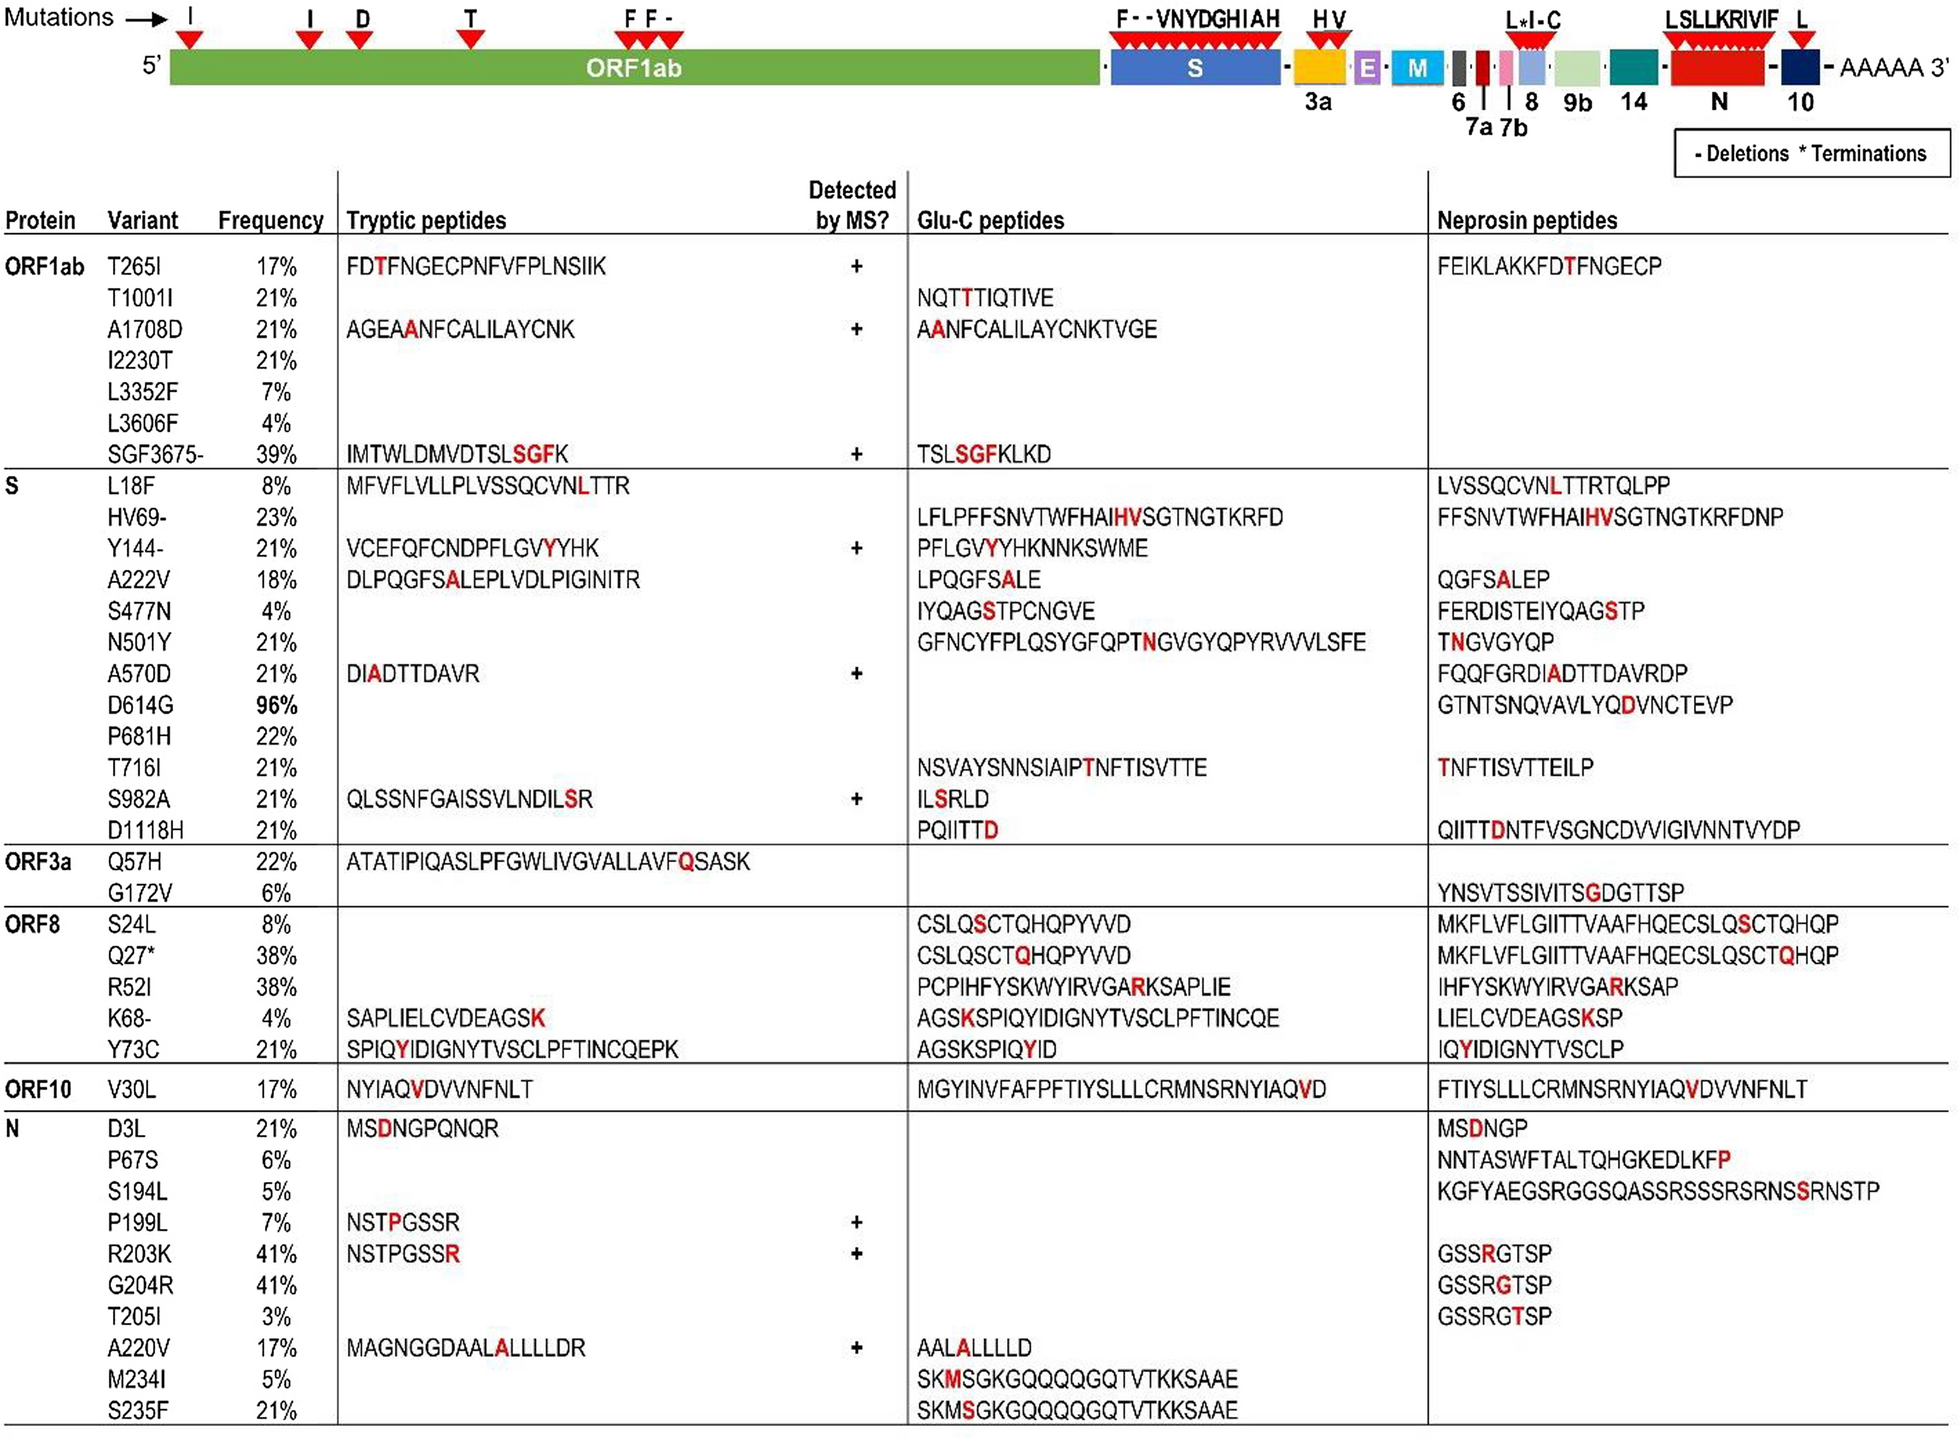The width and height of the screenshot is (1960, 1438).
Task: Click the Glu-C peptides column header
Action: pos(990,221)
